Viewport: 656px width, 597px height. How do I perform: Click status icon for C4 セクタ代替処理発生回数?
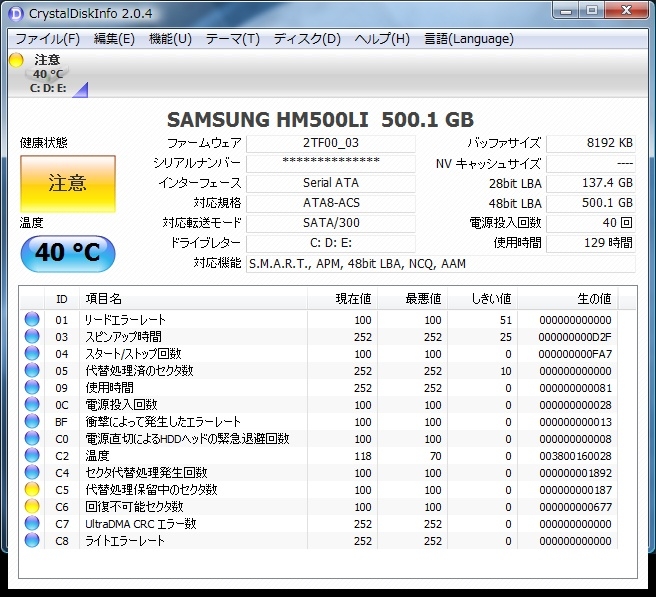tap(32, 472)
